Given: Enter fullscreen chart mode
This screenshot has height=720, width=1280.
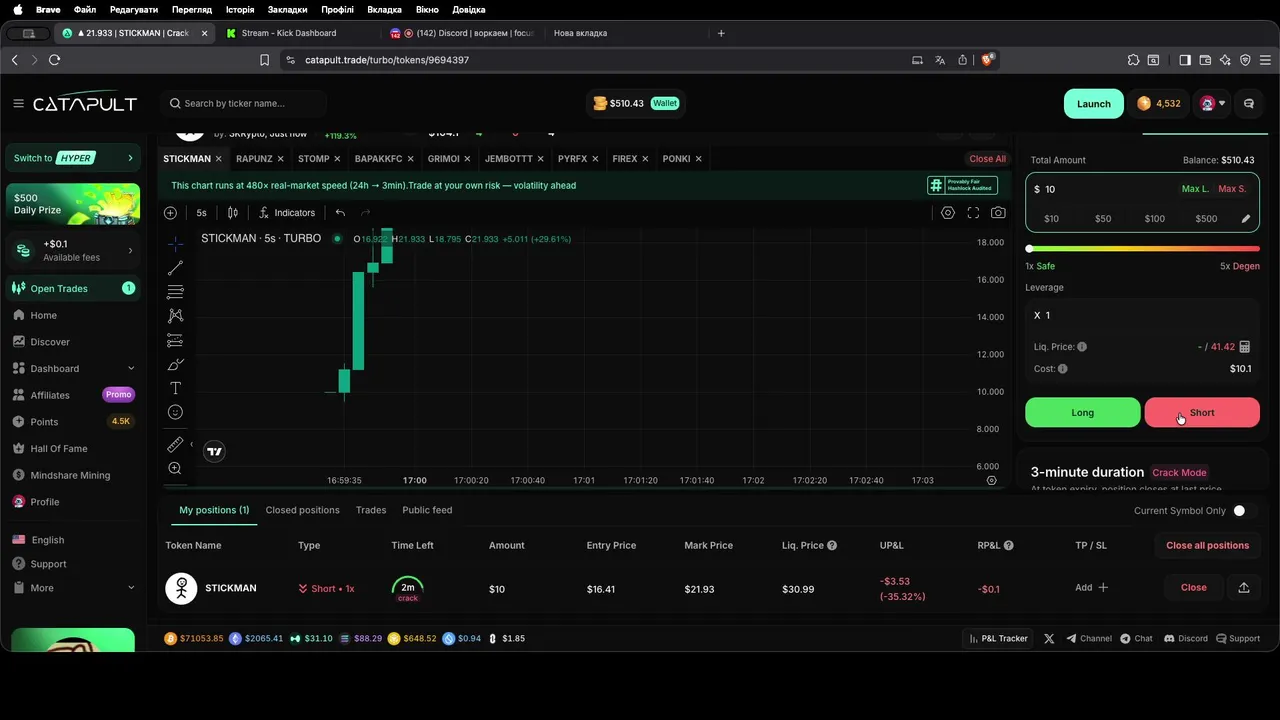Looking at the screenshot, I should click(x=973, y=213).
